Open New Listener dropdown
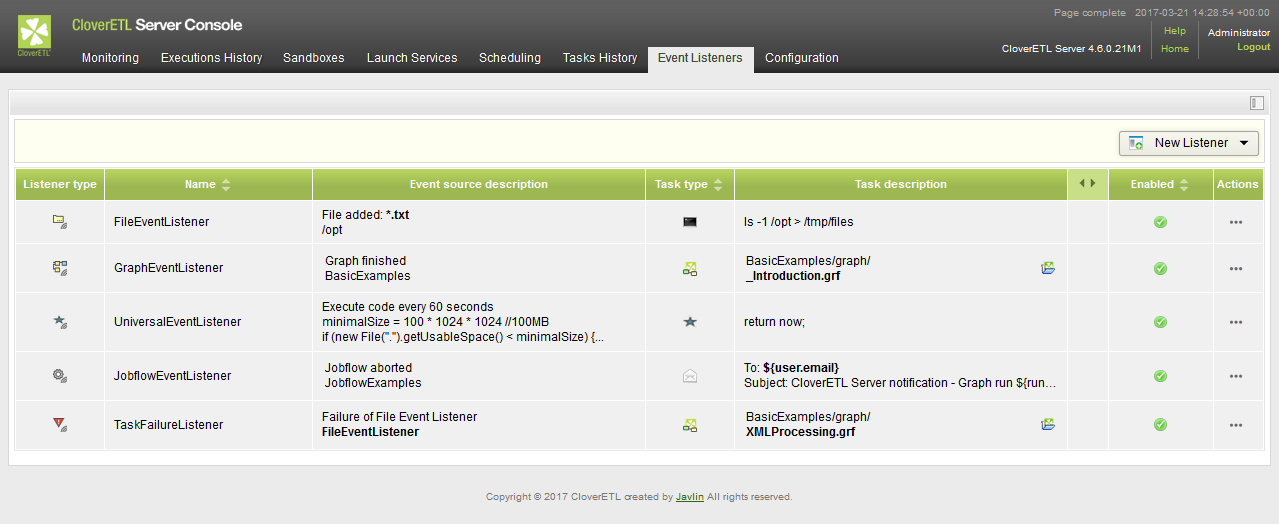The height and width of the screenshot is (524, 1279). coord(1188,143)
